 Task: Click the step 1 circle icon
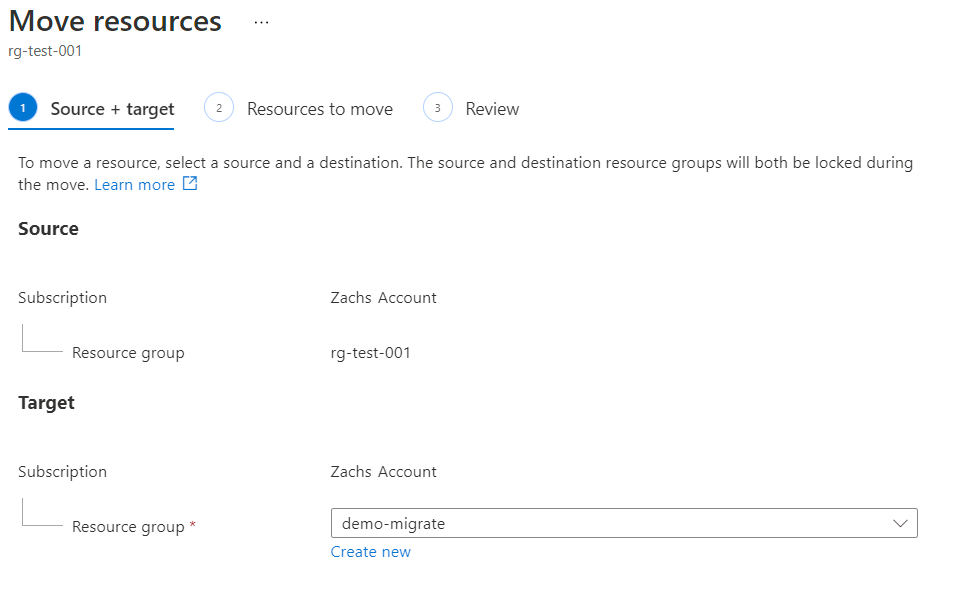click(x=23, y=107)
